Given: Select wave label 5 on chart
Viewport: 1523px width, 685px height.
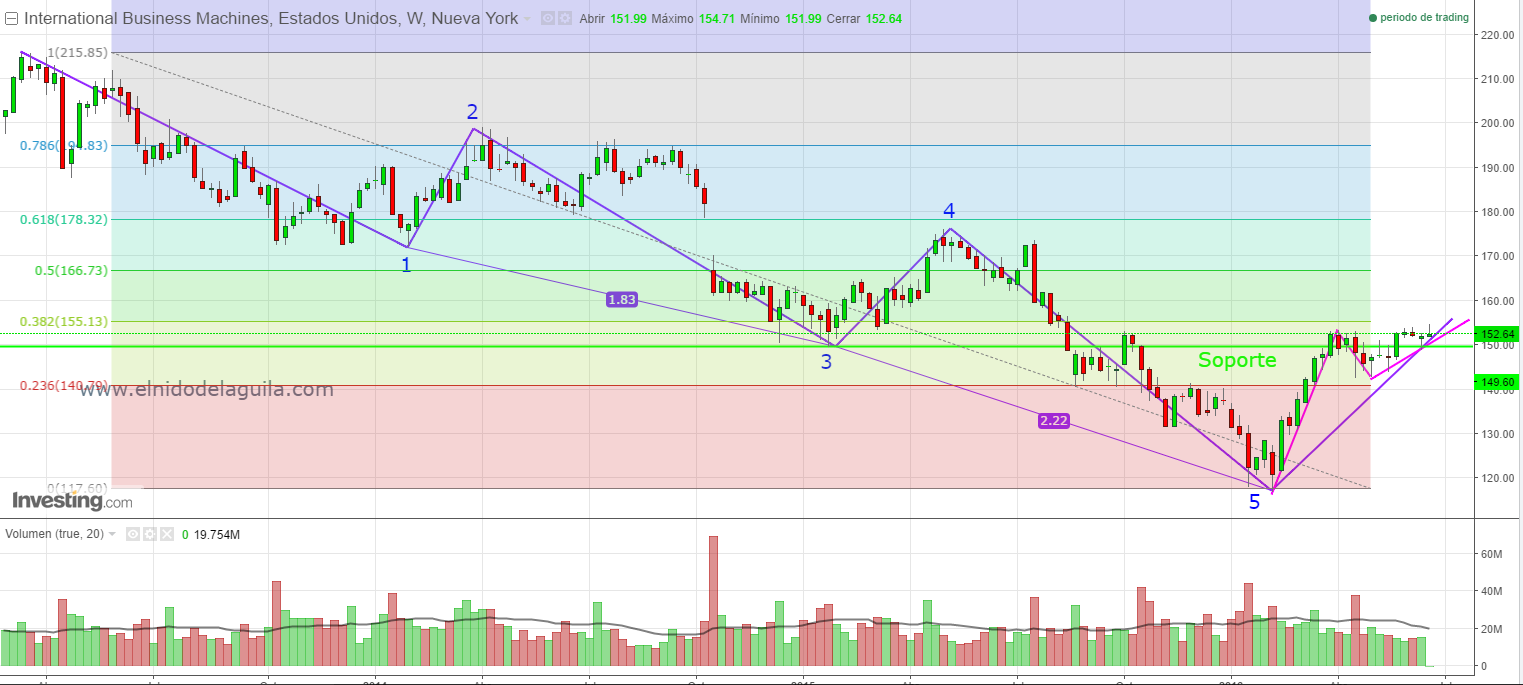Looking at the screenshot, I should (x=1254, y=502).
